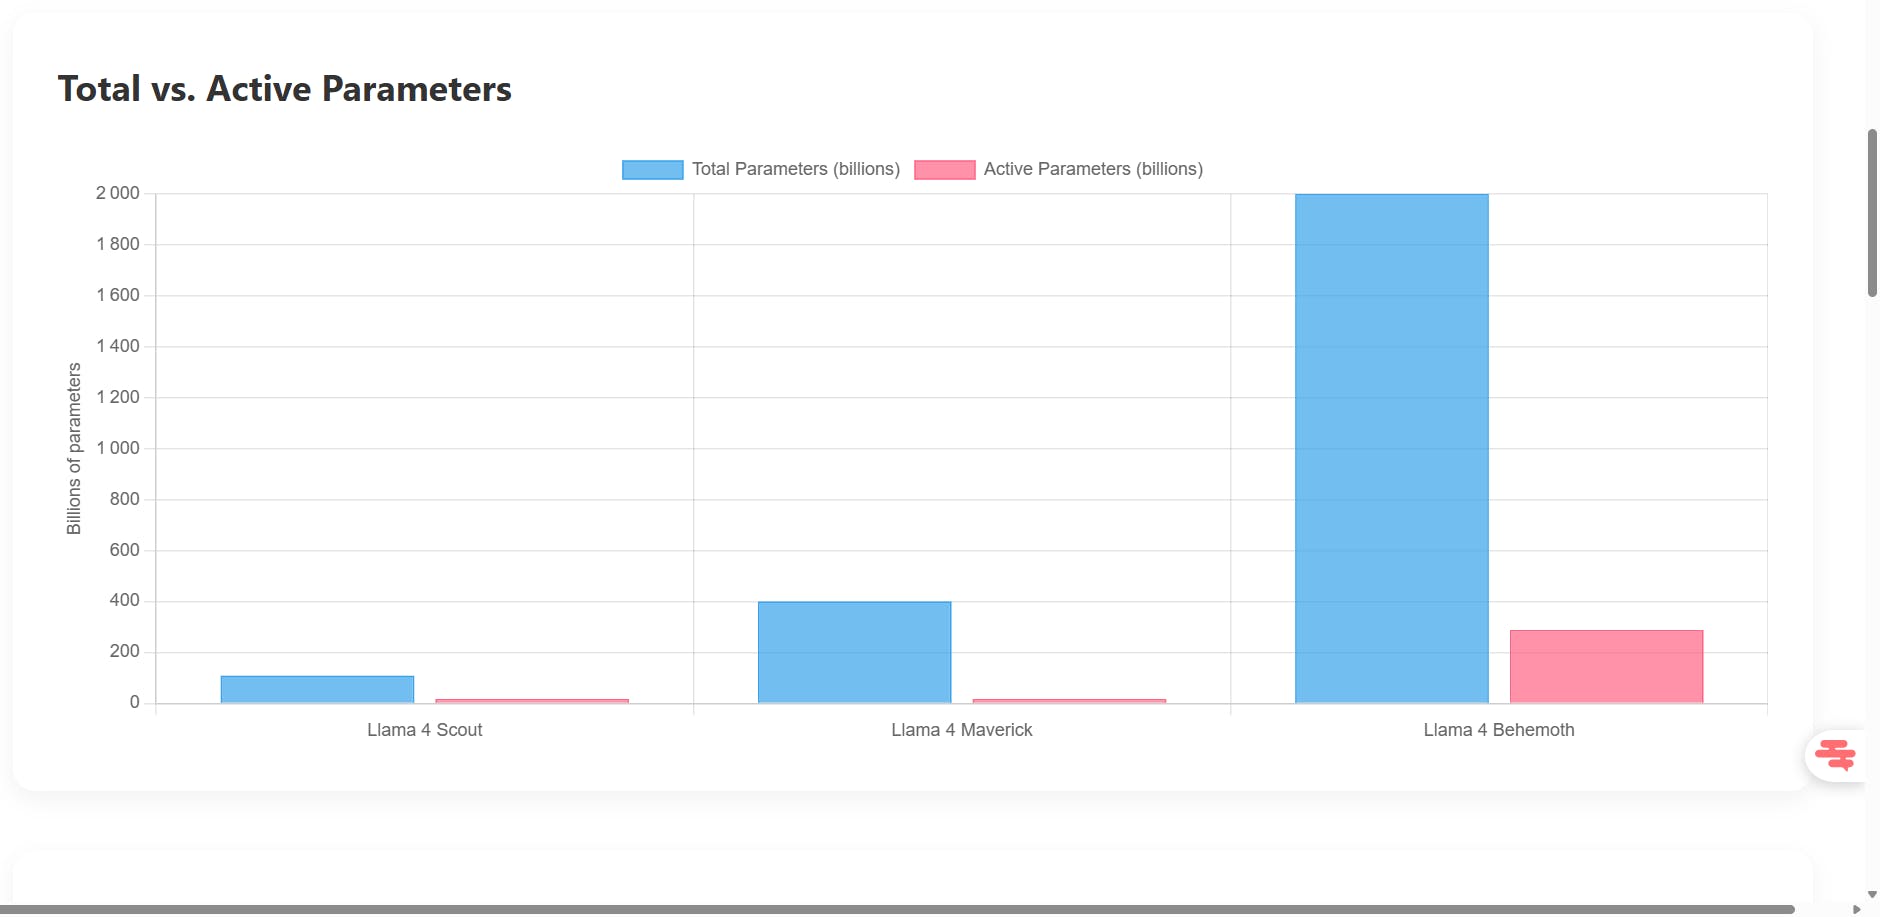Select the thin pink Llama 4 Scout bar
1880x917 pixels.
click(x=532, y=701)
